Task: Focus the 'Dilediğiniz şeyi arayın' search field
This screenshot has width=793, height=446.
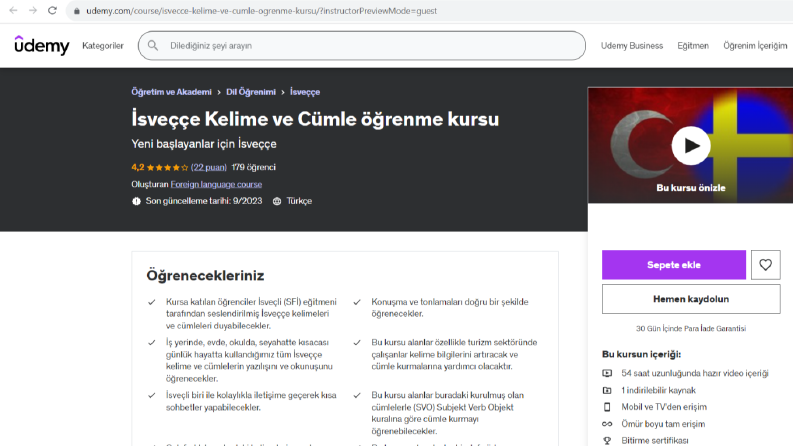Action: pos(362,46)
